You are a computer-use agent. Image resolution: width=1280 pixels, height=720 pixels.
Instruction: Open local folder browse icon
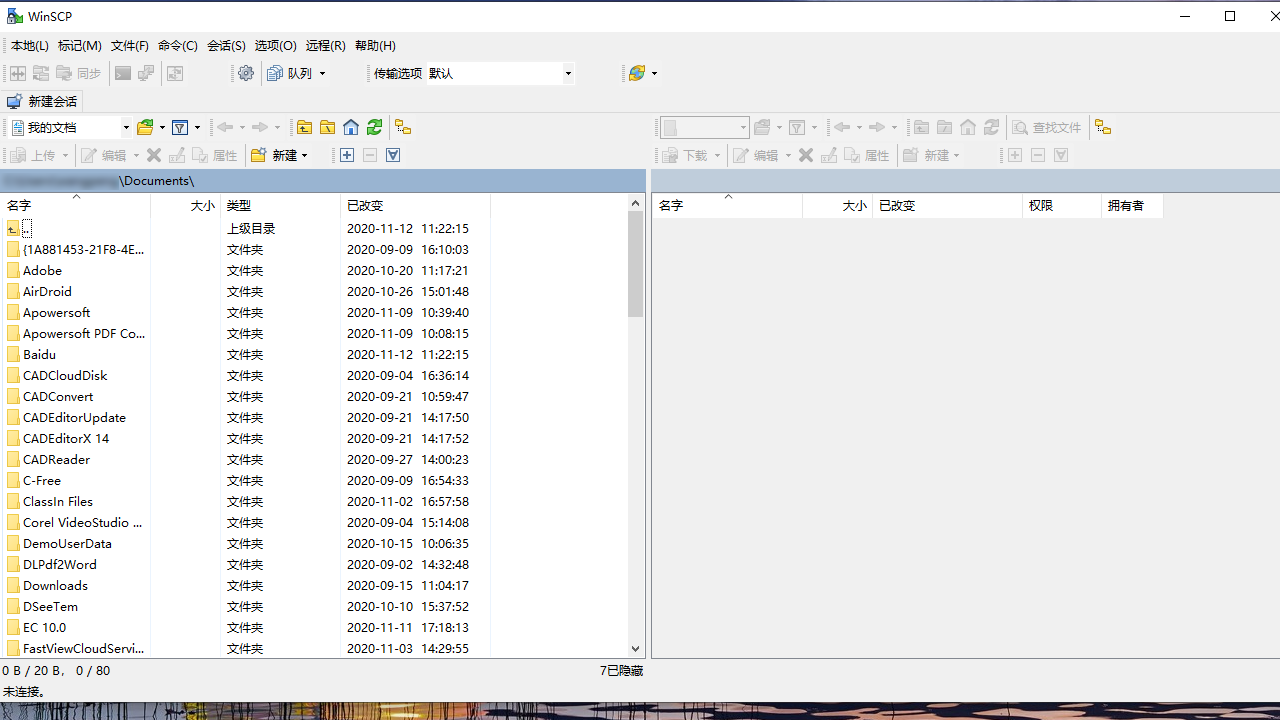tap(146, 127)
